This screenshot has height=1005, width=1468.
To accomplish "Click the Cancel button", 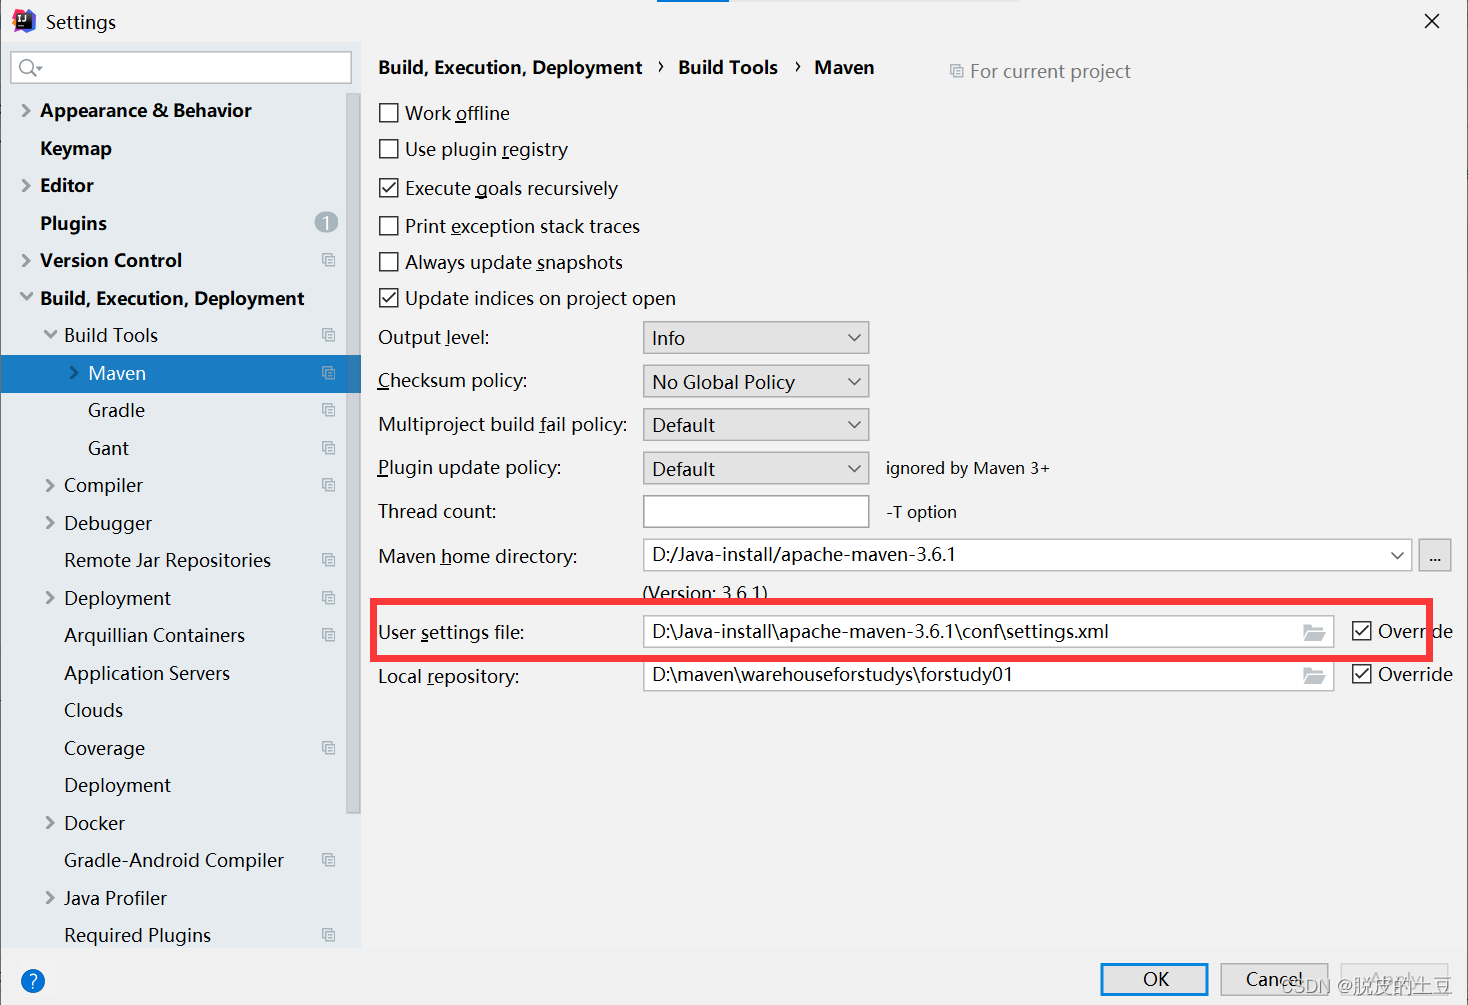I will click(1274, 979).
